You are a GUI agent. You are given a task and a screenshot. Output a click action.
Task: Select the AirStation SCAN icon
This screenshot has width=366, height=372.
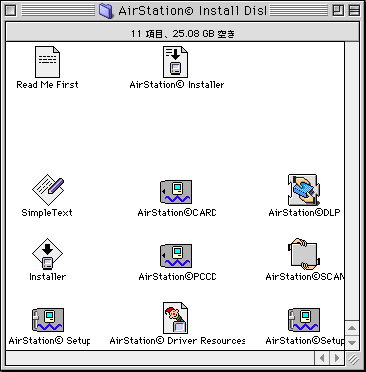(304, 254)
